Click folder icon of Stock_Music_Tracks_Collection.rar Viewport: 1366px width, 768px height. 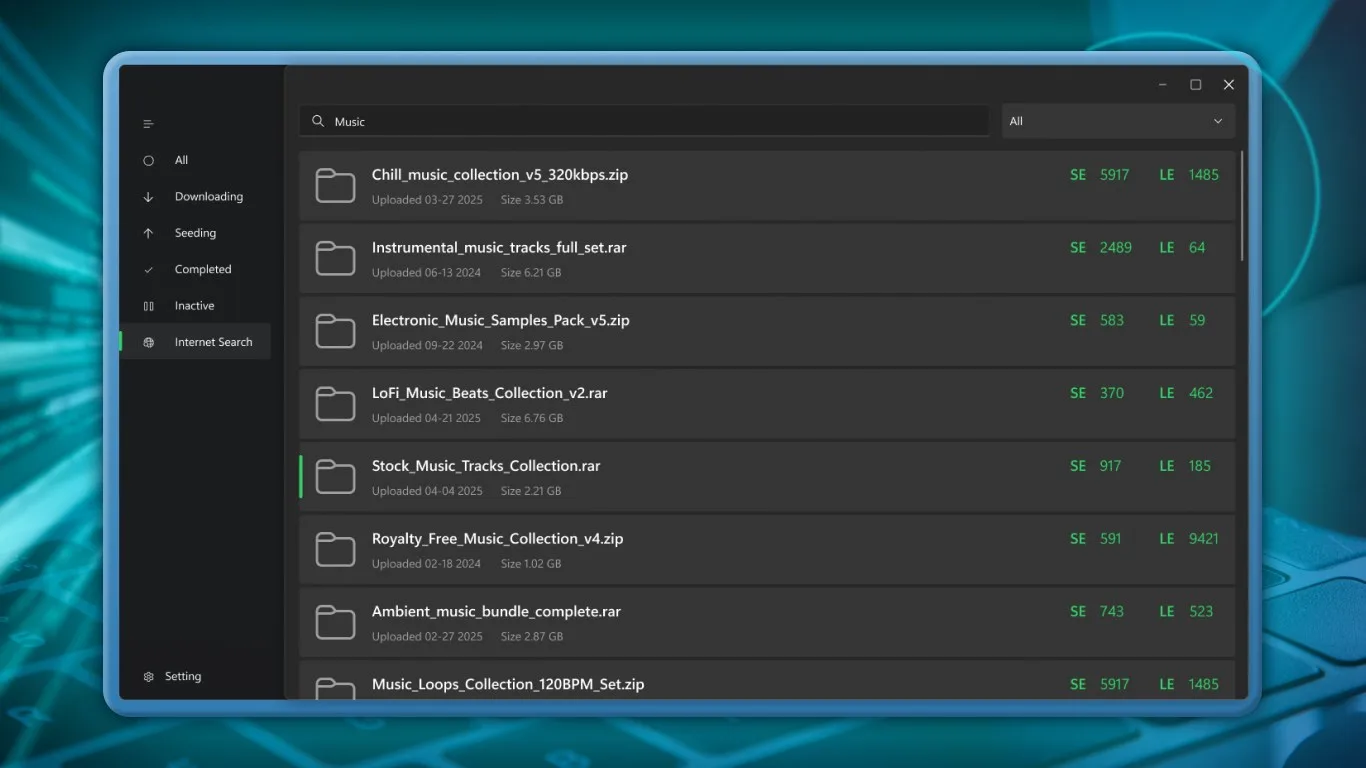coord(335,477)
